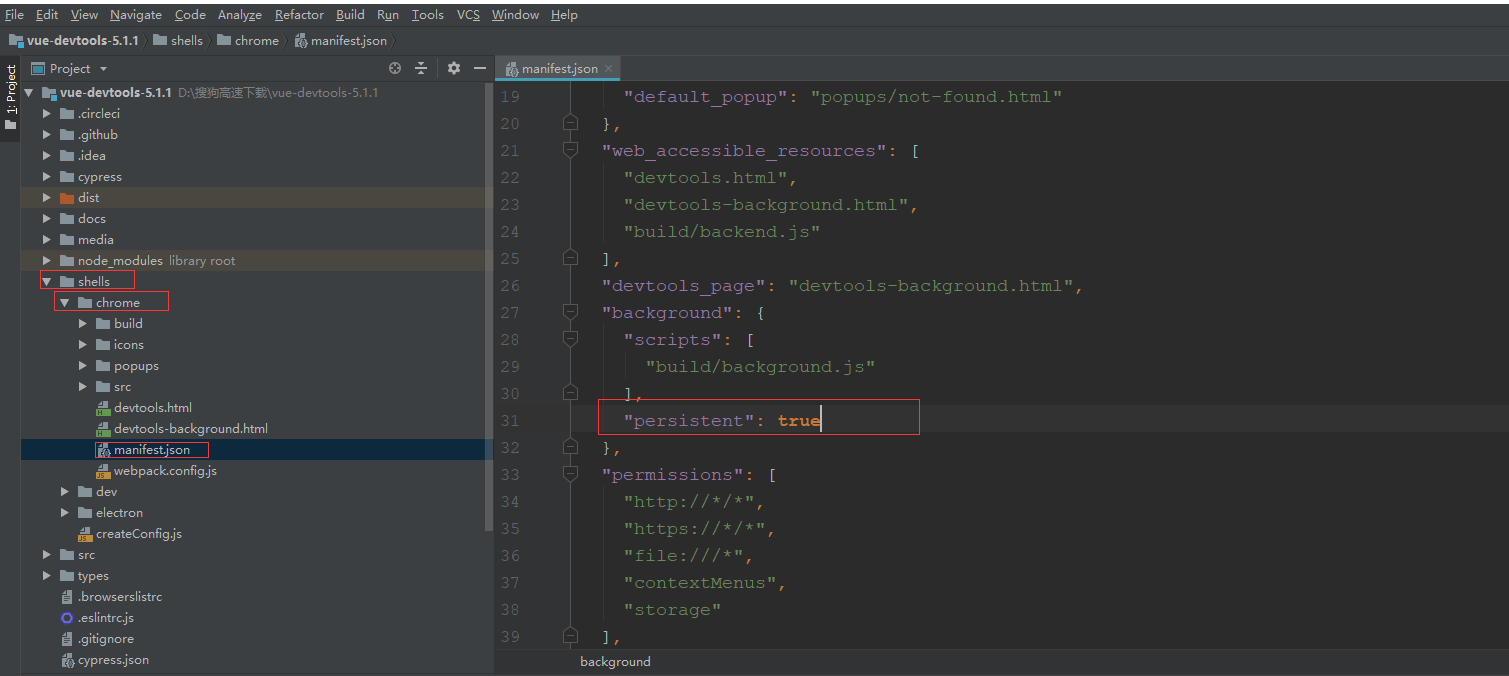
Task: Click vue-devtools-5.1.1 breadcrumb in navigation bar
Action: [x=74, y=41]
